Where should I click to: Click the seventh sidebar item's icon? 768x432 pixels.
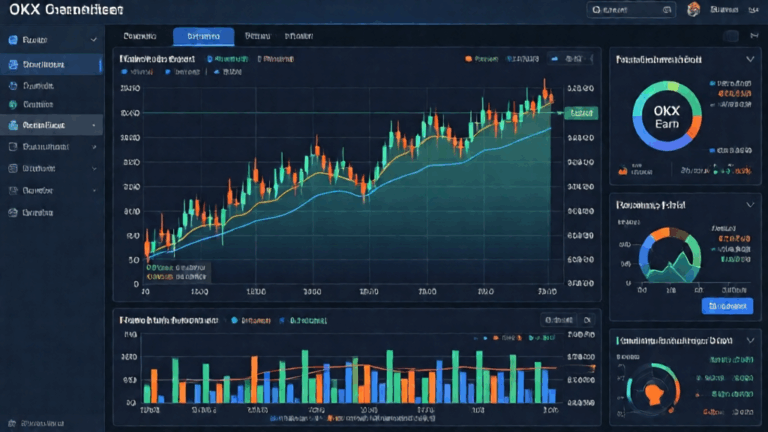click(x=13, y=168)
